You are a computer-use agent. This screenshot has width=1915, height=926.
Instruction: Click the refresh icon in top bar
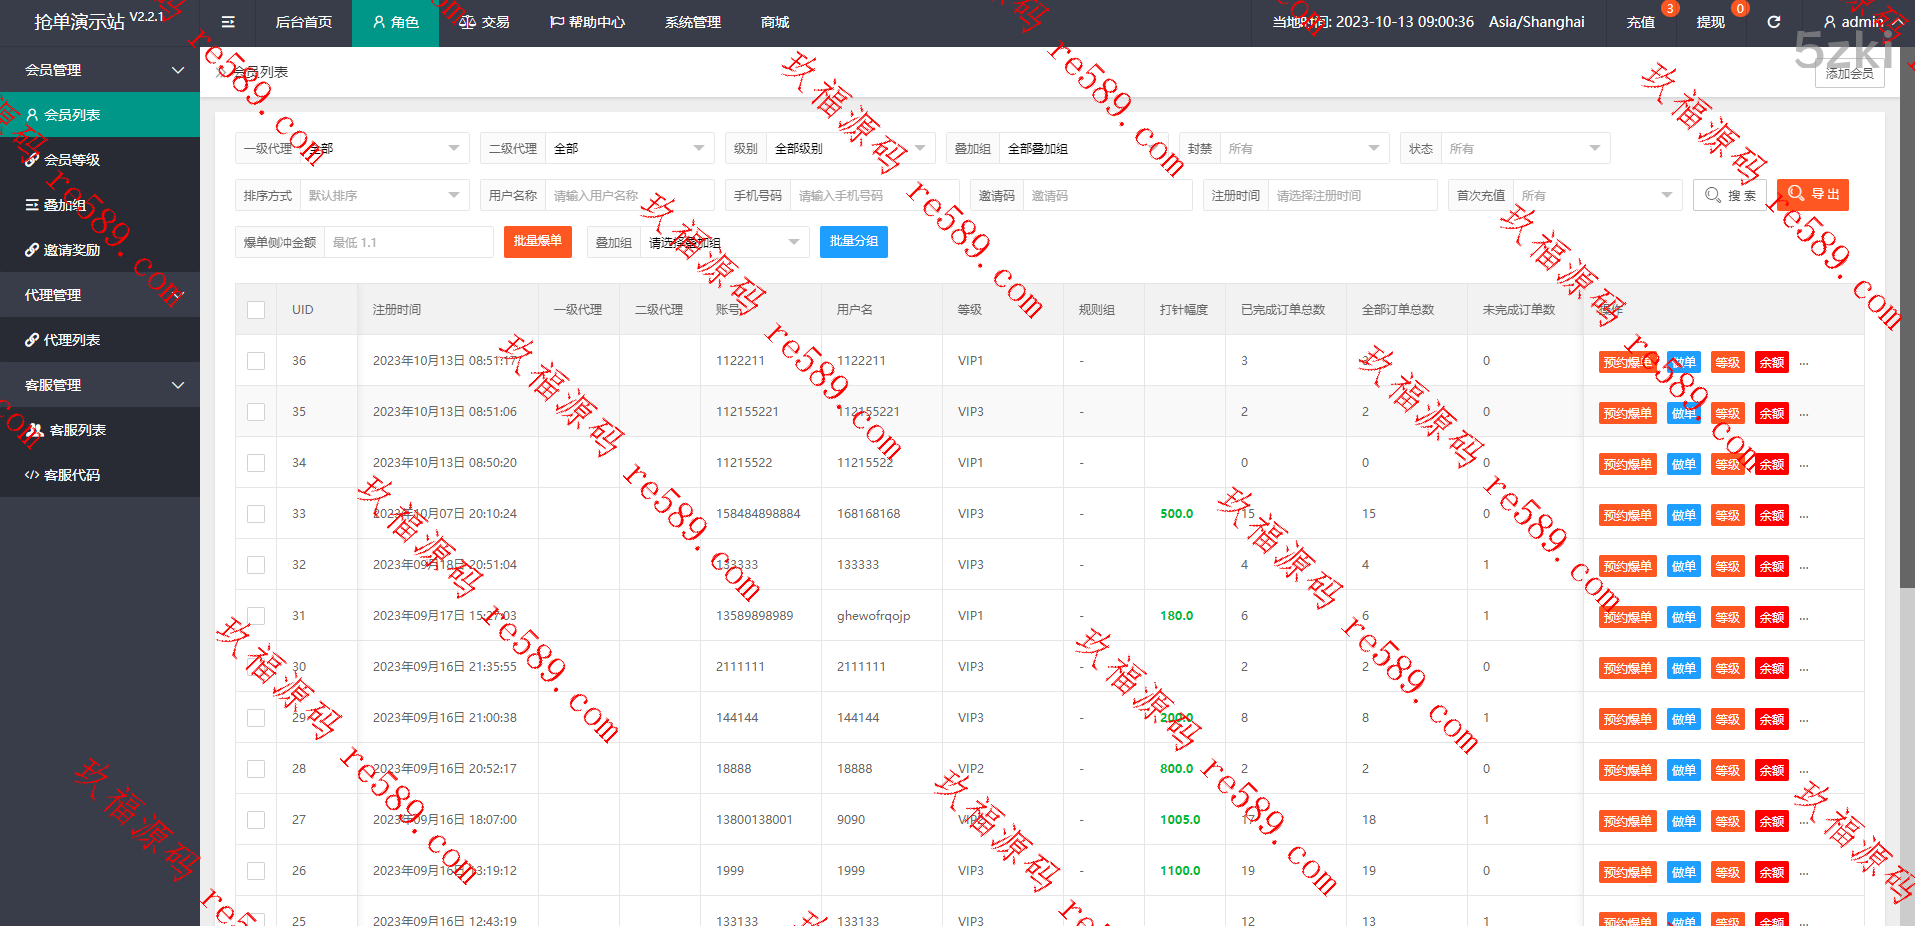[x=1773, y=22]
